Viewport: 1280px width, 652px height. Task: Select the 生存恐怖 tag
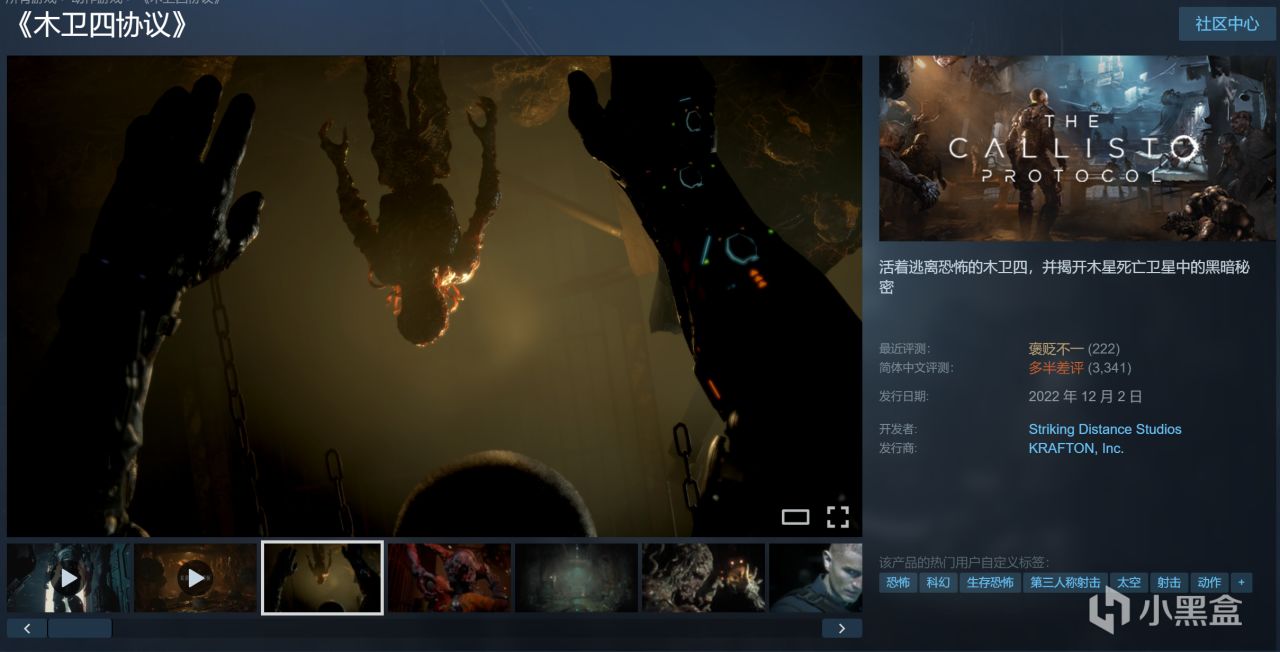pyautogui.click(x=990, y=582)
